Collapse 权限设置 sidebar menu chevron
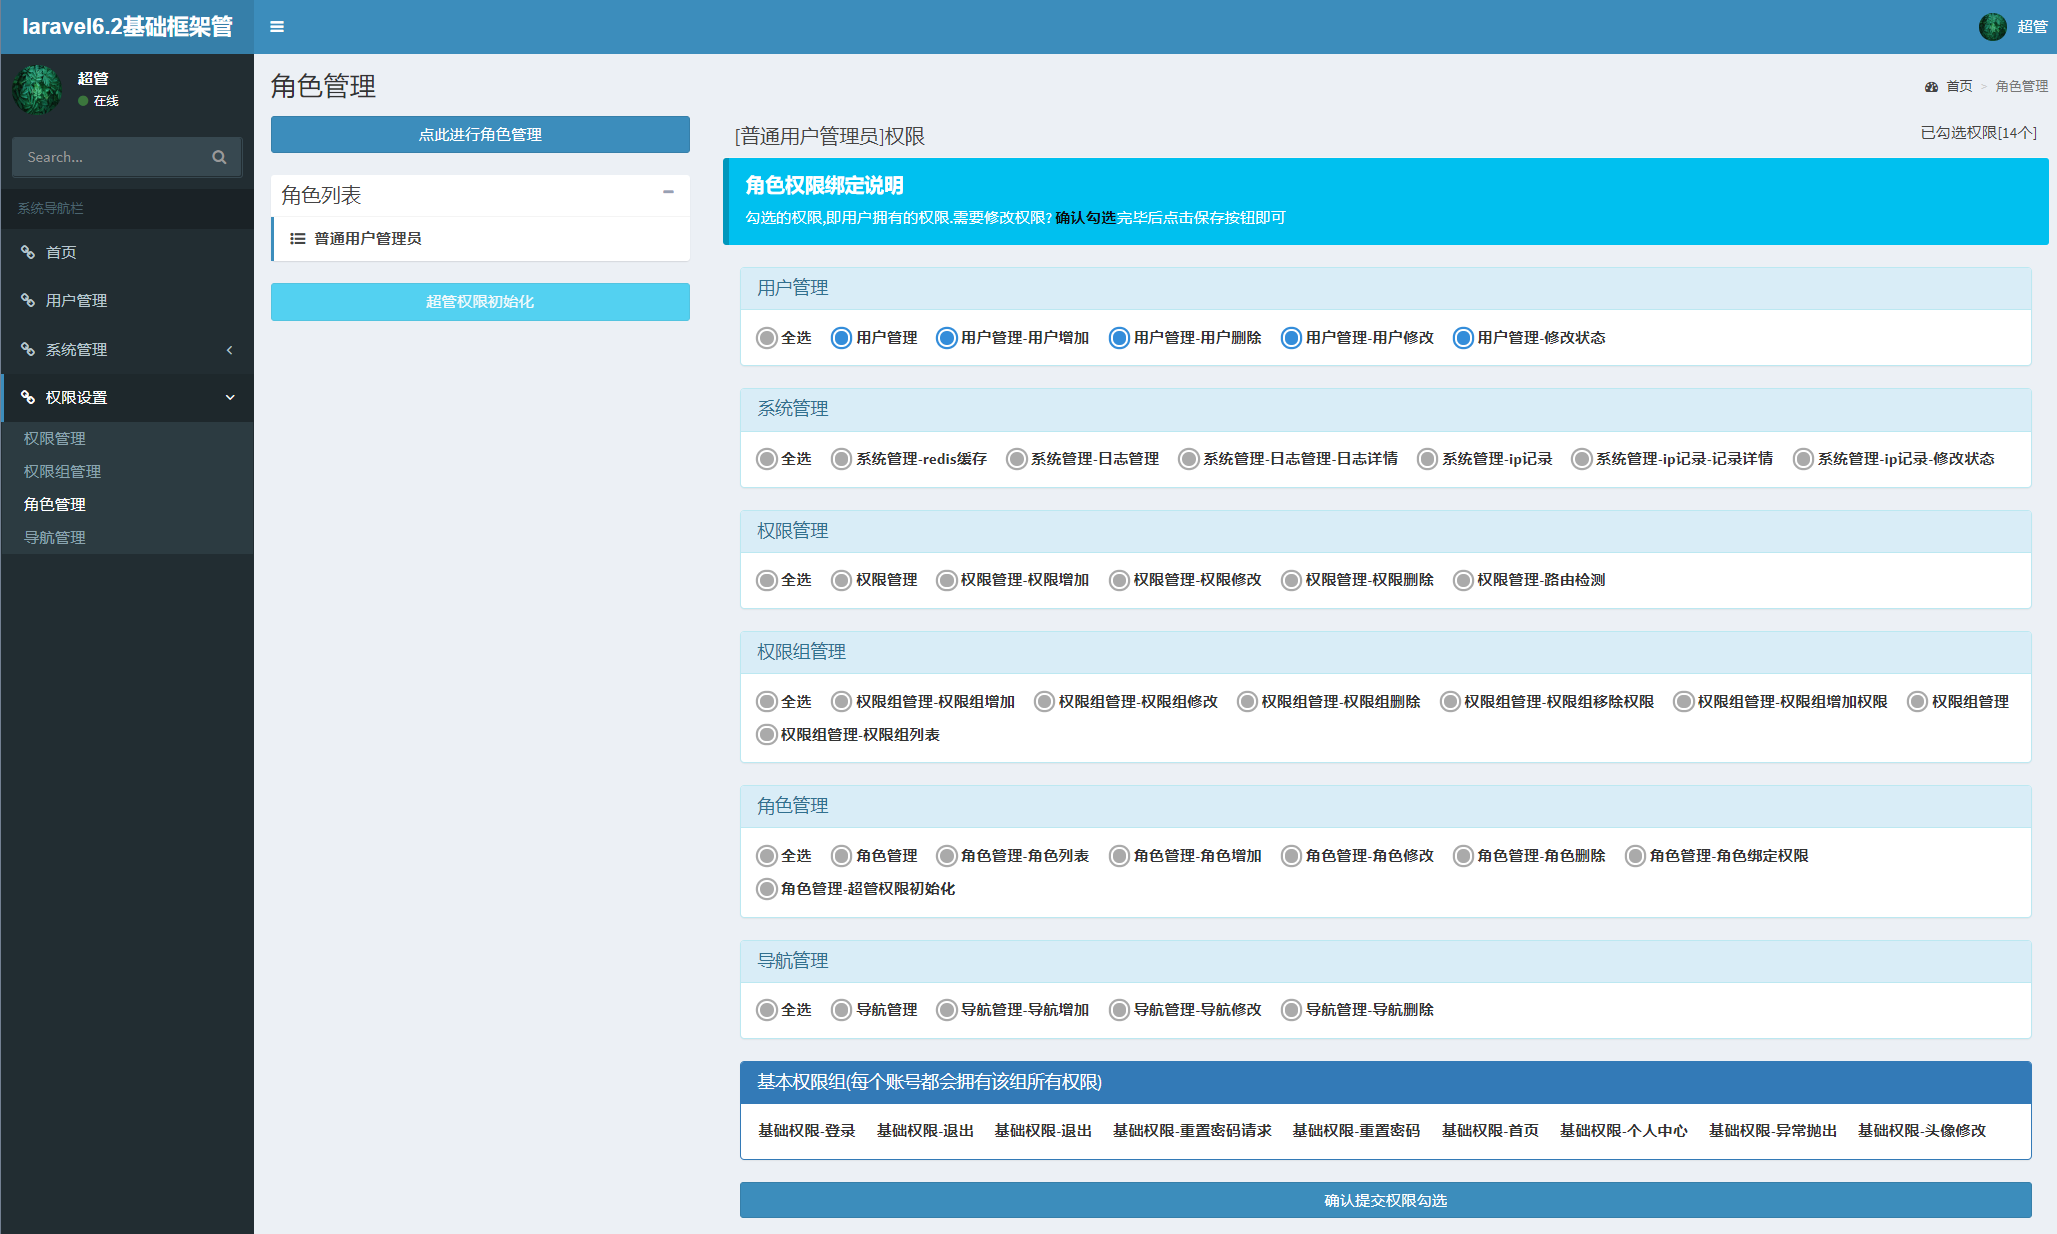The width and height of the screenshot is (2057, 1234). (229, 398)
